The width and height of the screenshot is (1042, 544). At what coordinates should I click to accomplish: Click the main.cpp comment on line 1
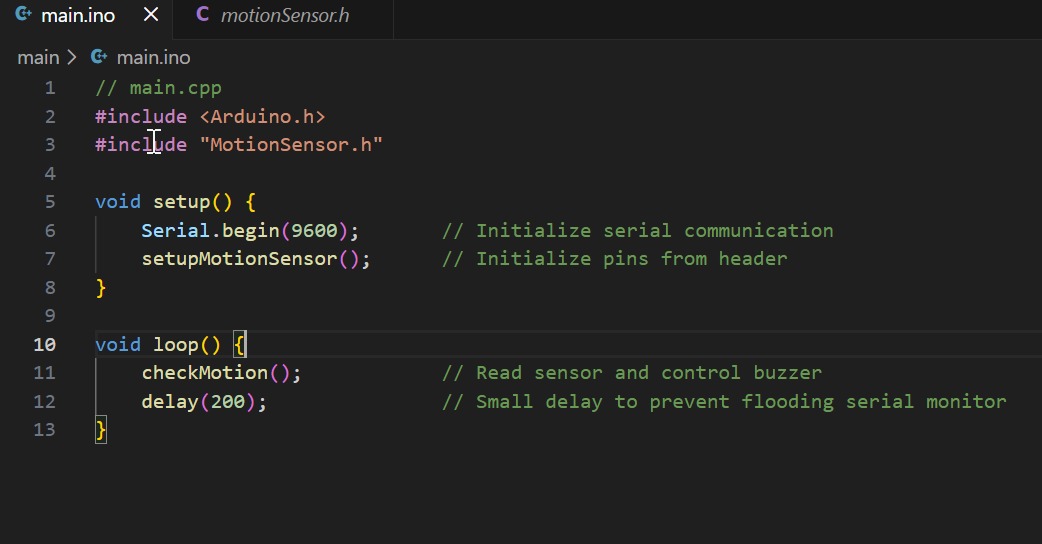(158, 88)
